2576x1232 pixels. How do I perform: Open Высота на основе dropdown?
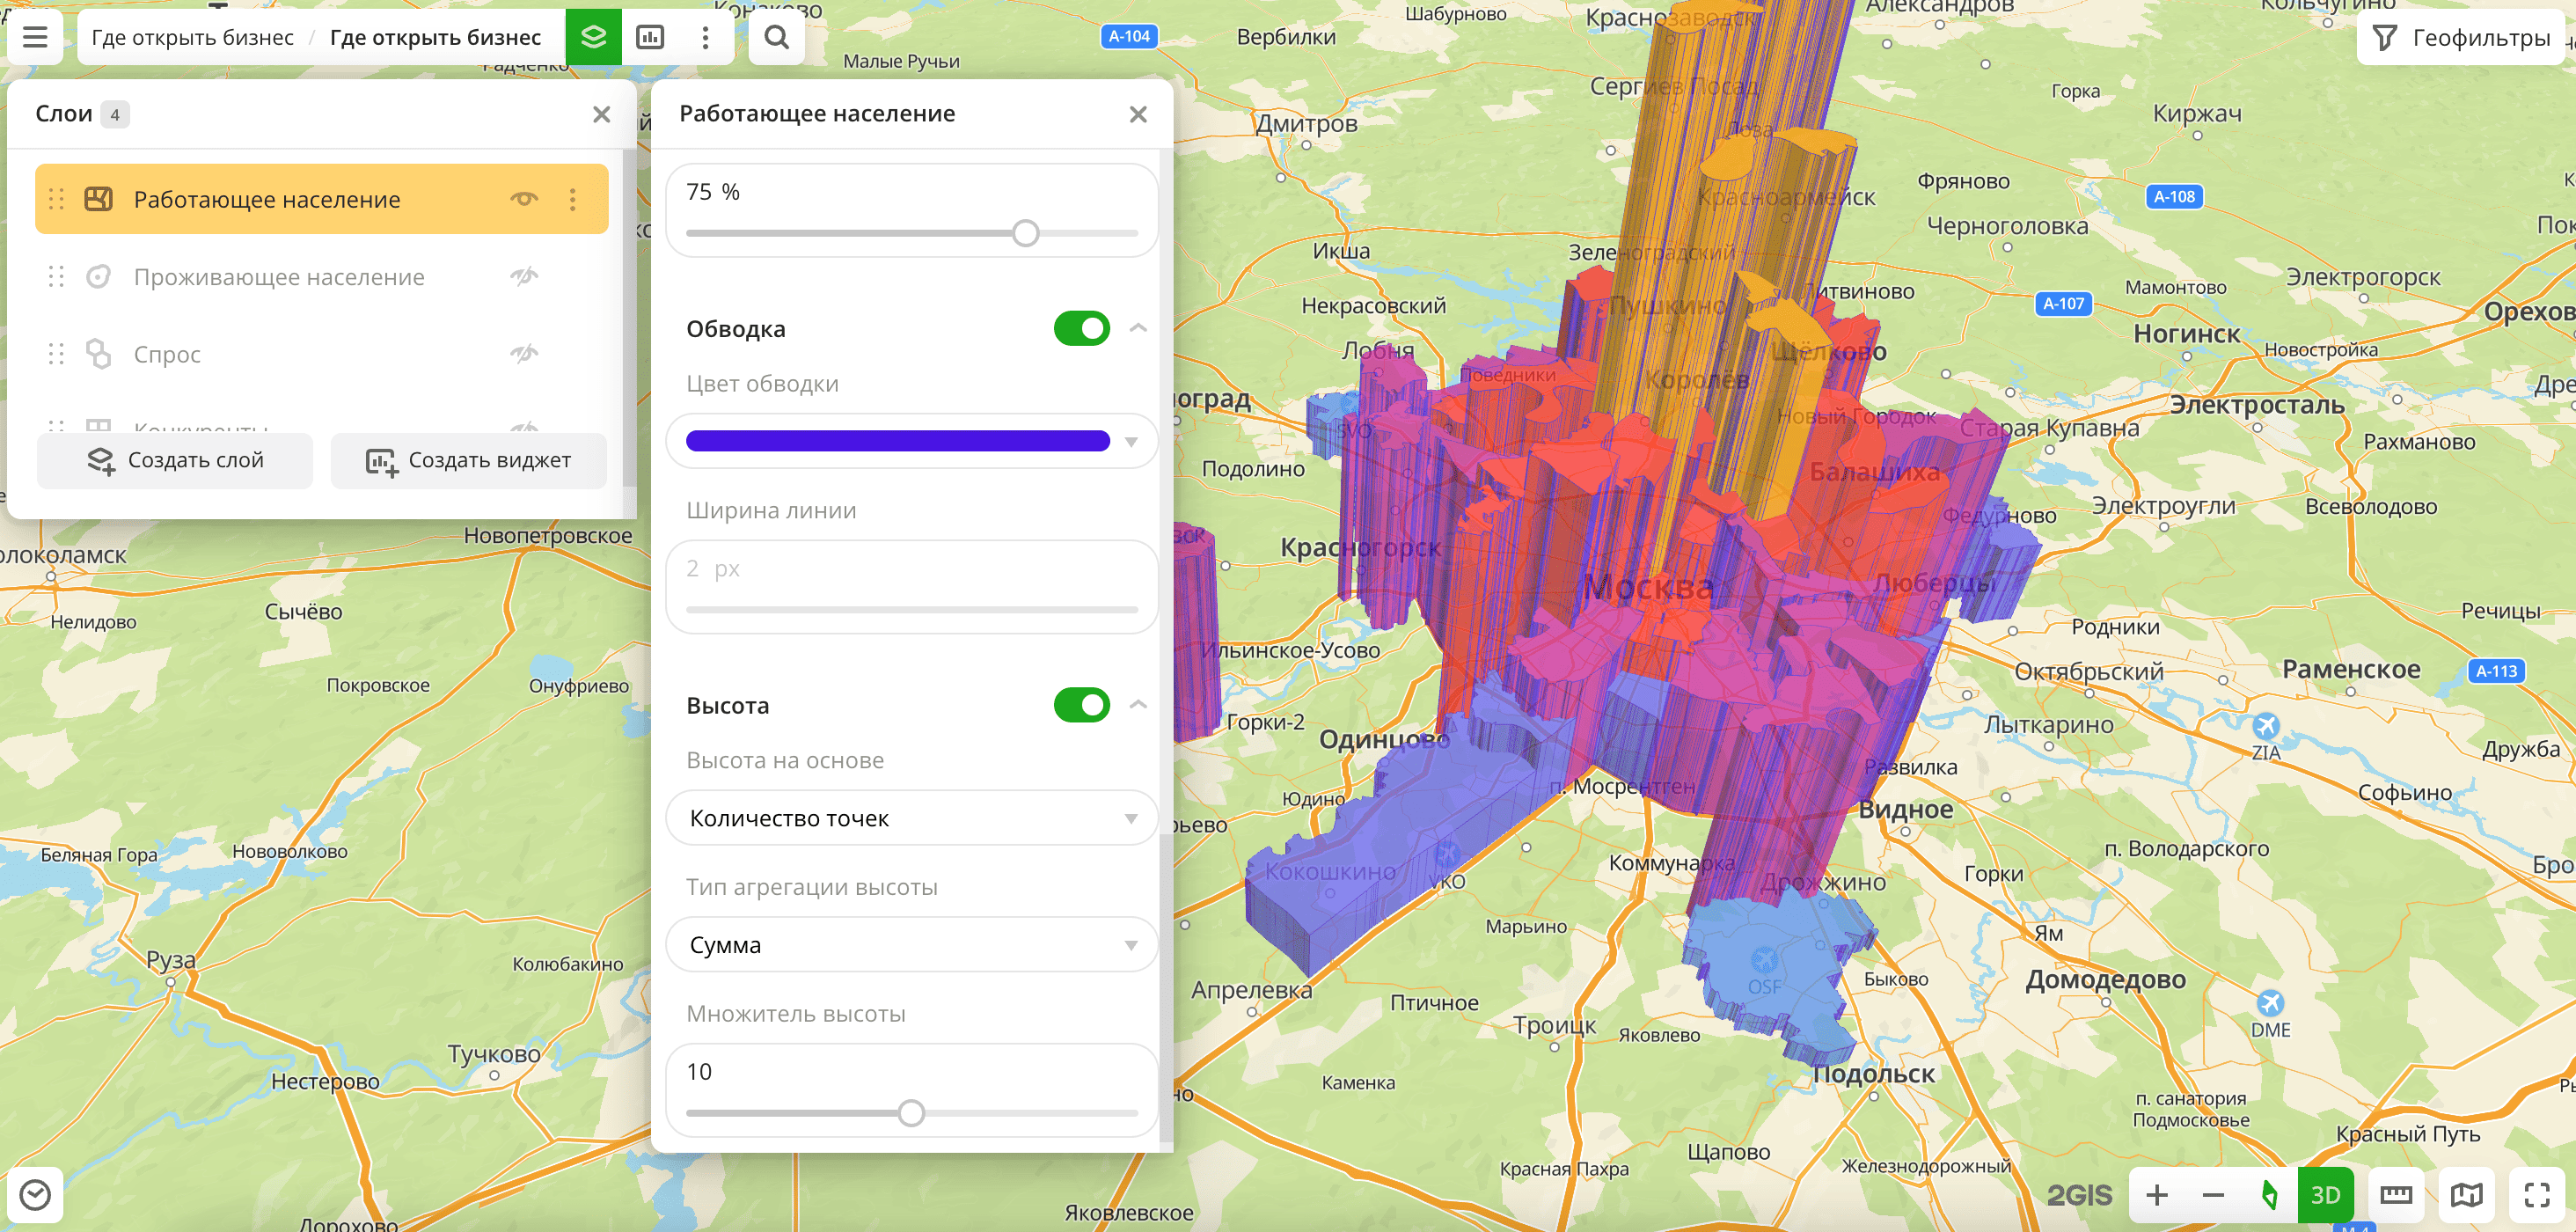tap(911, 818)
